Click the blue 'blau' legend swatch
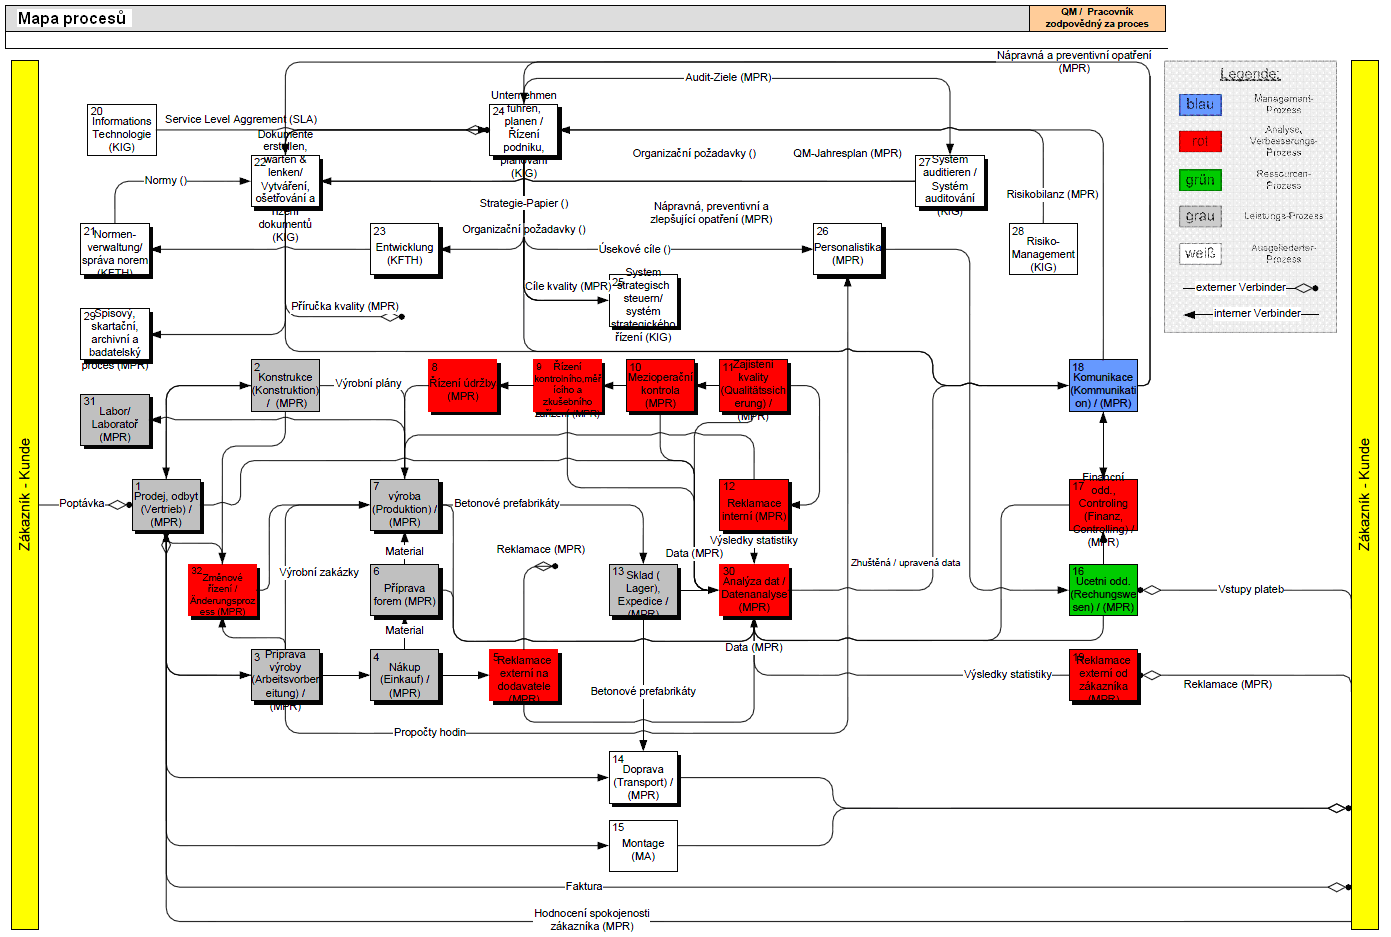The height and width of the screenshot is (937, 1391). coord(1200,104)
